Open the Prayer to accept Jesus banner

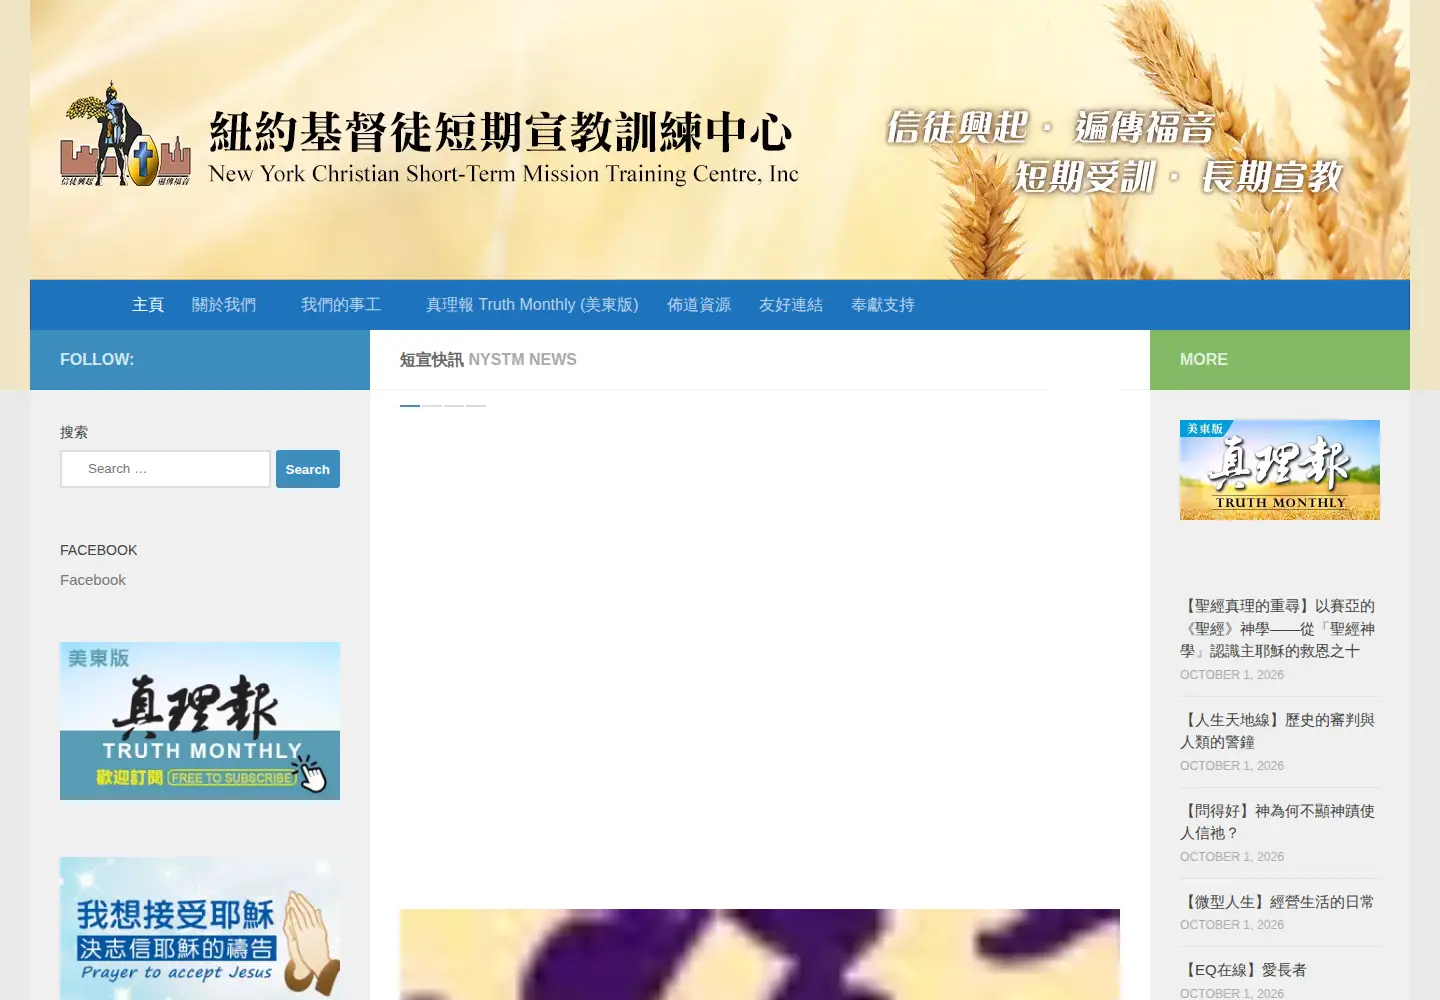(200, 928)
